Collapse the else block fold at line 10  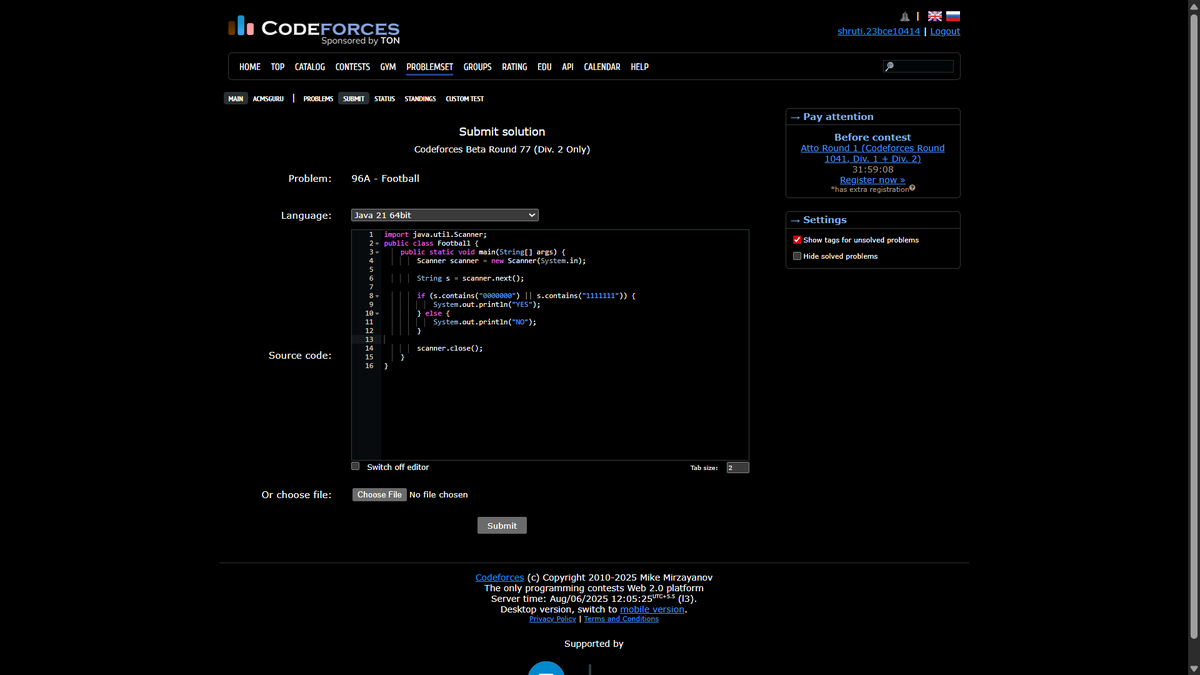376,314
